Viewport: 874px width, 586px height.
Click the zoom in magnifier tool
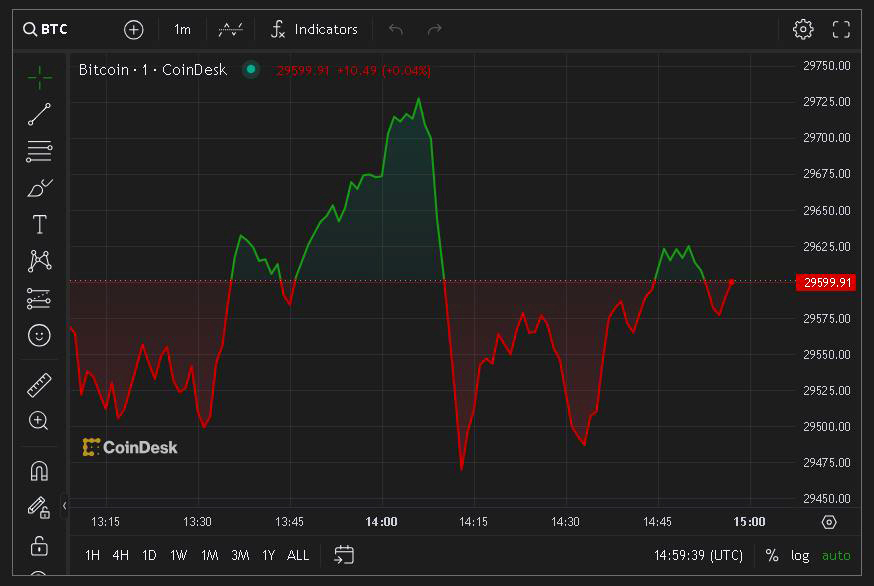click(39, 421)
